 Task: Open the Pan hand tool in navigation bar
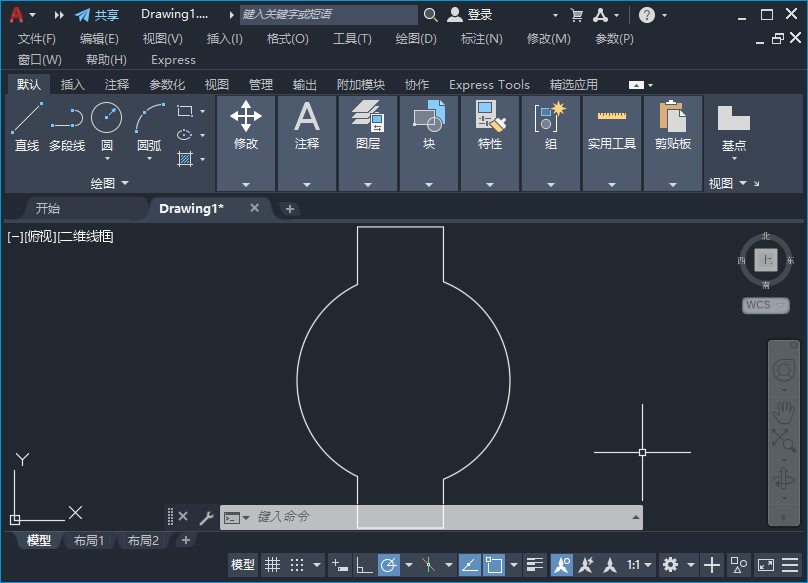coord(783,412)
